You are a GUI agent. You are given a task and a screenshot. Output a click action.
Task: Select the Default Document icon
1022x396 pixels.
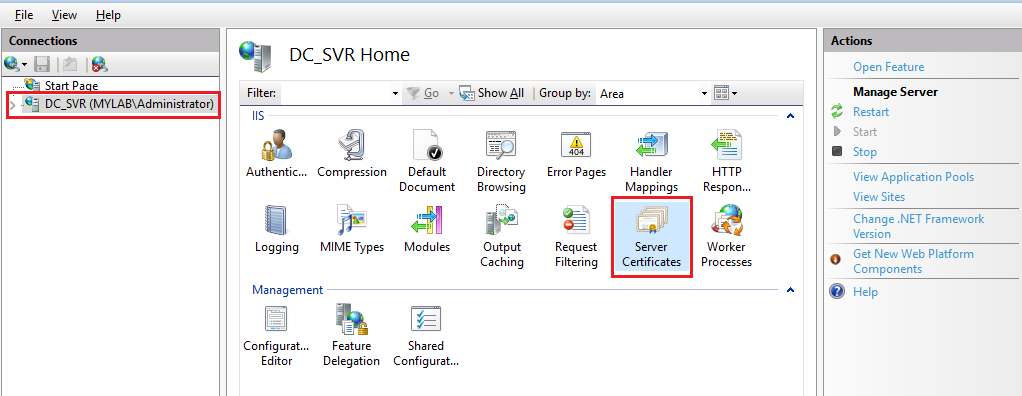pyautogui.click(x=427, y=145)
